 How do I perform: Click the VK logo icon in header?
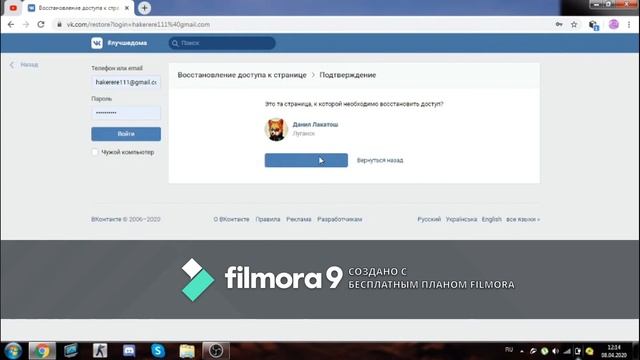[97, 43]
